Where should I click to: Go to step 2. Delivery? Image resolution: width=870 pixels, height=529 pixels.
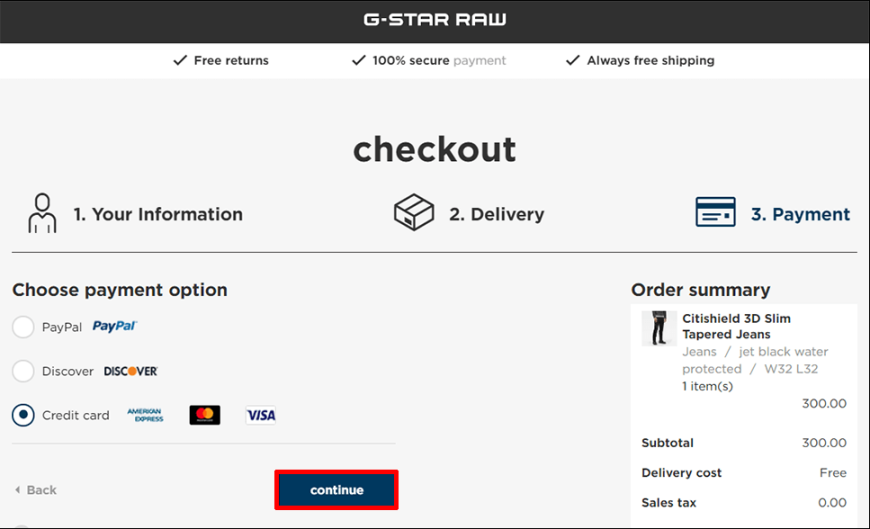497,214
